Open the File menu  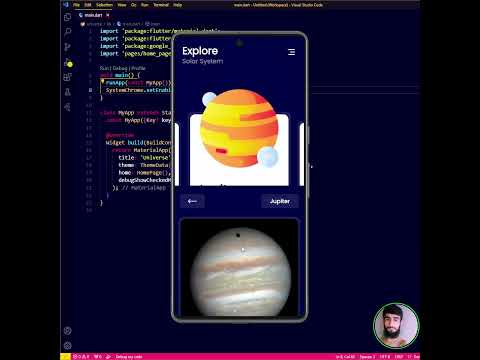click(76, 5)
